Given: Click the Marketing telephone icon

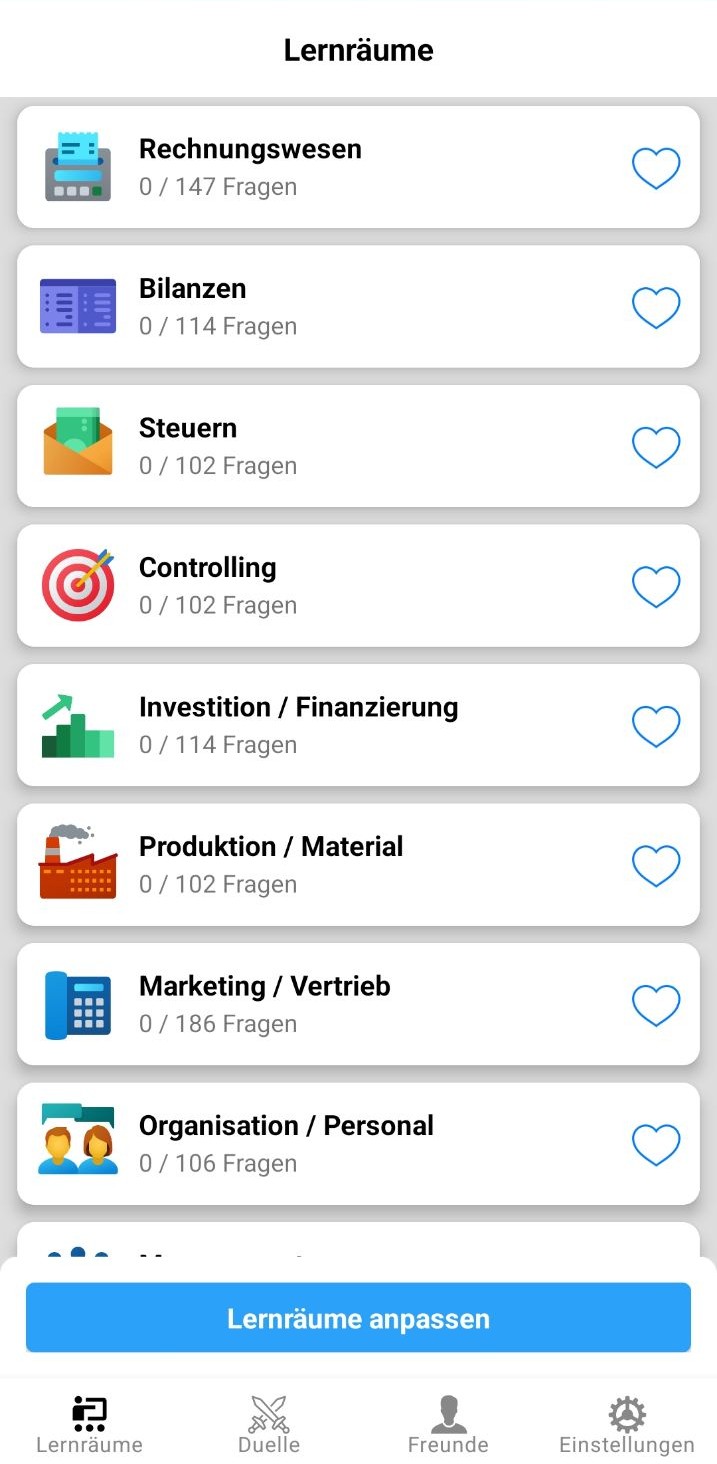Looking at the screenshot, I should point(78,1004).
